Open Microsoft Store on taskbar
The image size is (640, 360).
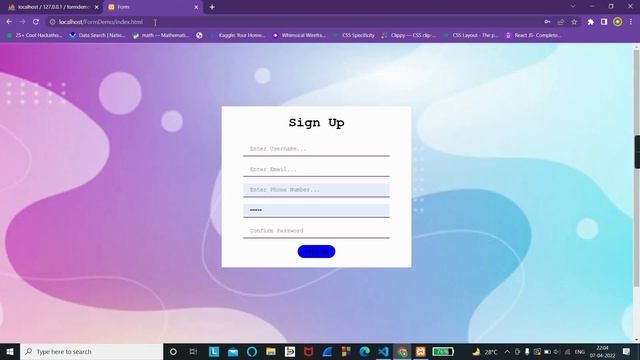(x=346, y=351)
